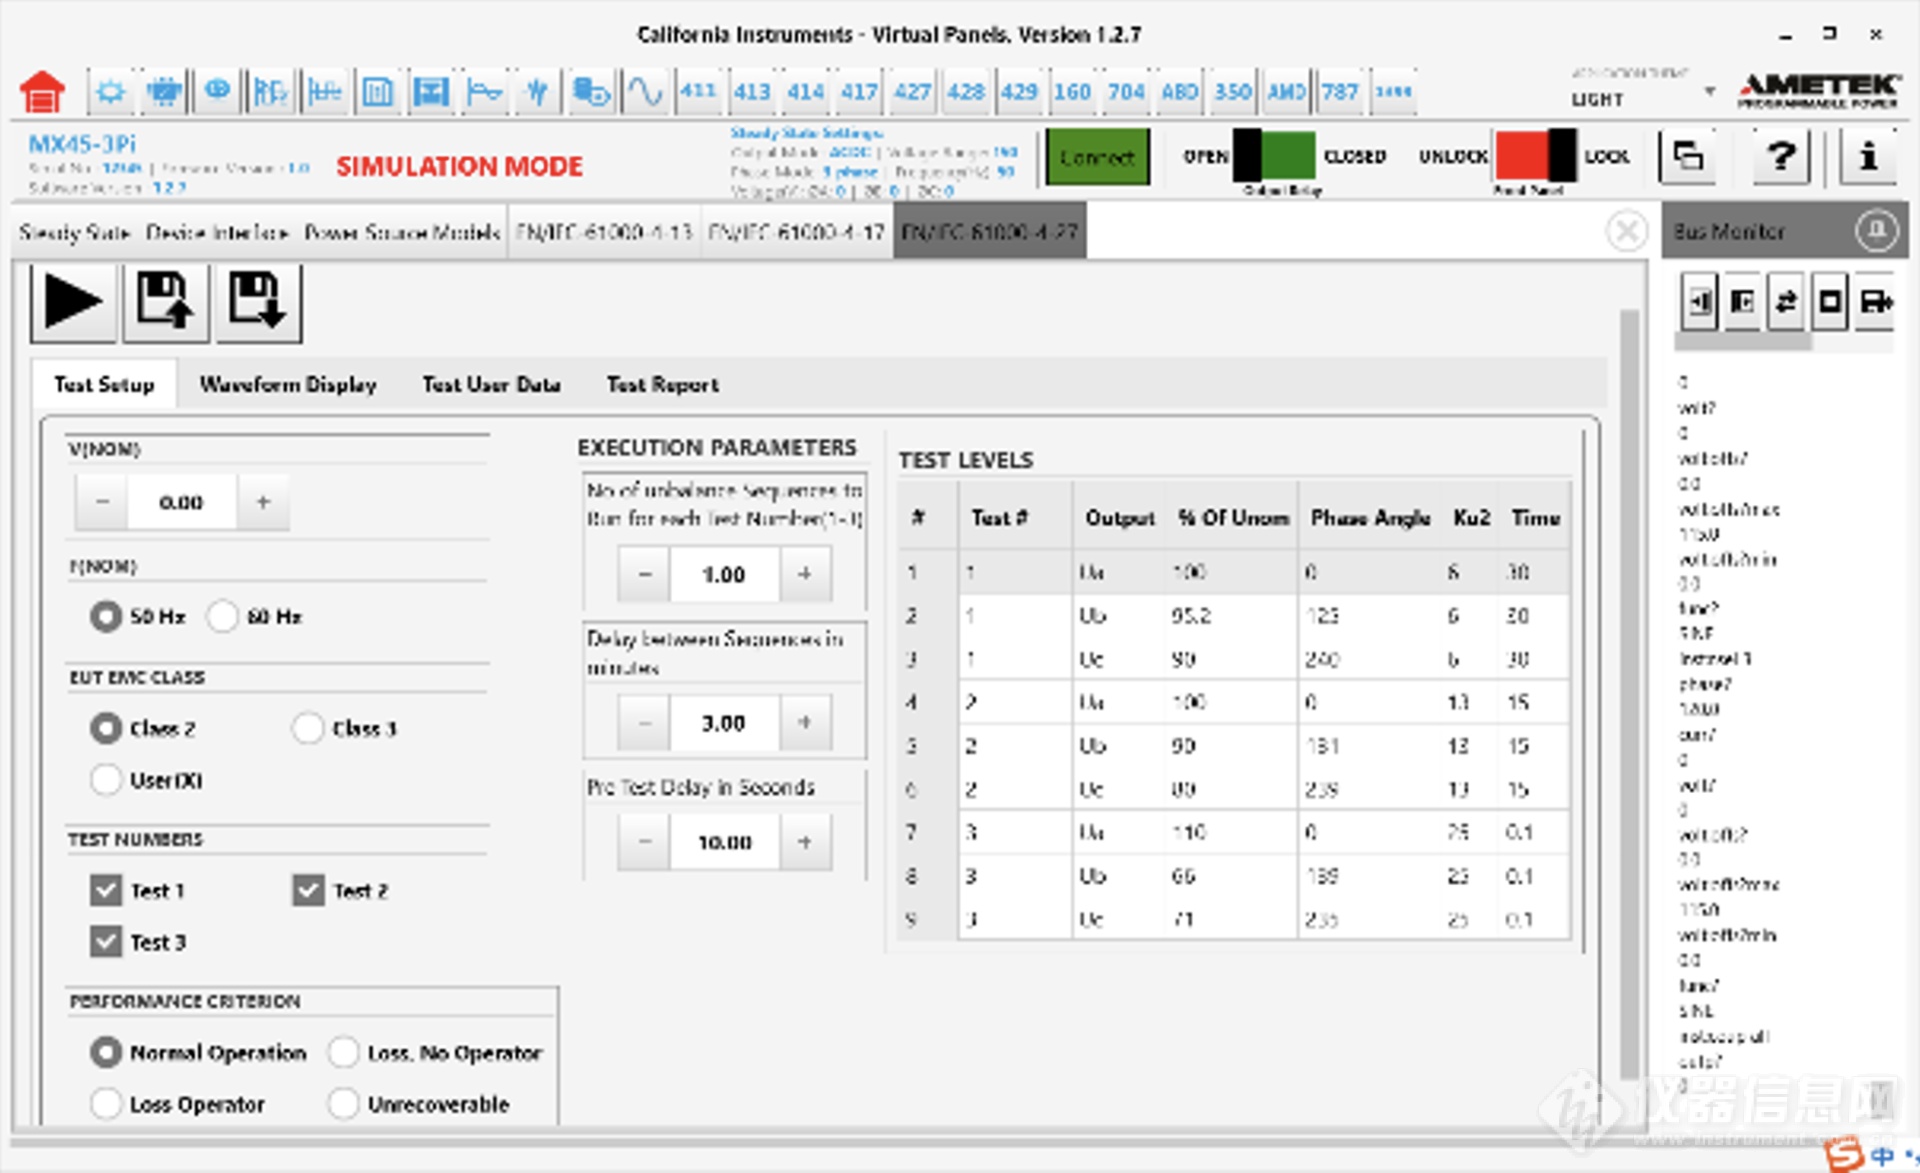
Task: Switch to Waveform Display tab
Action: (288, 385)
